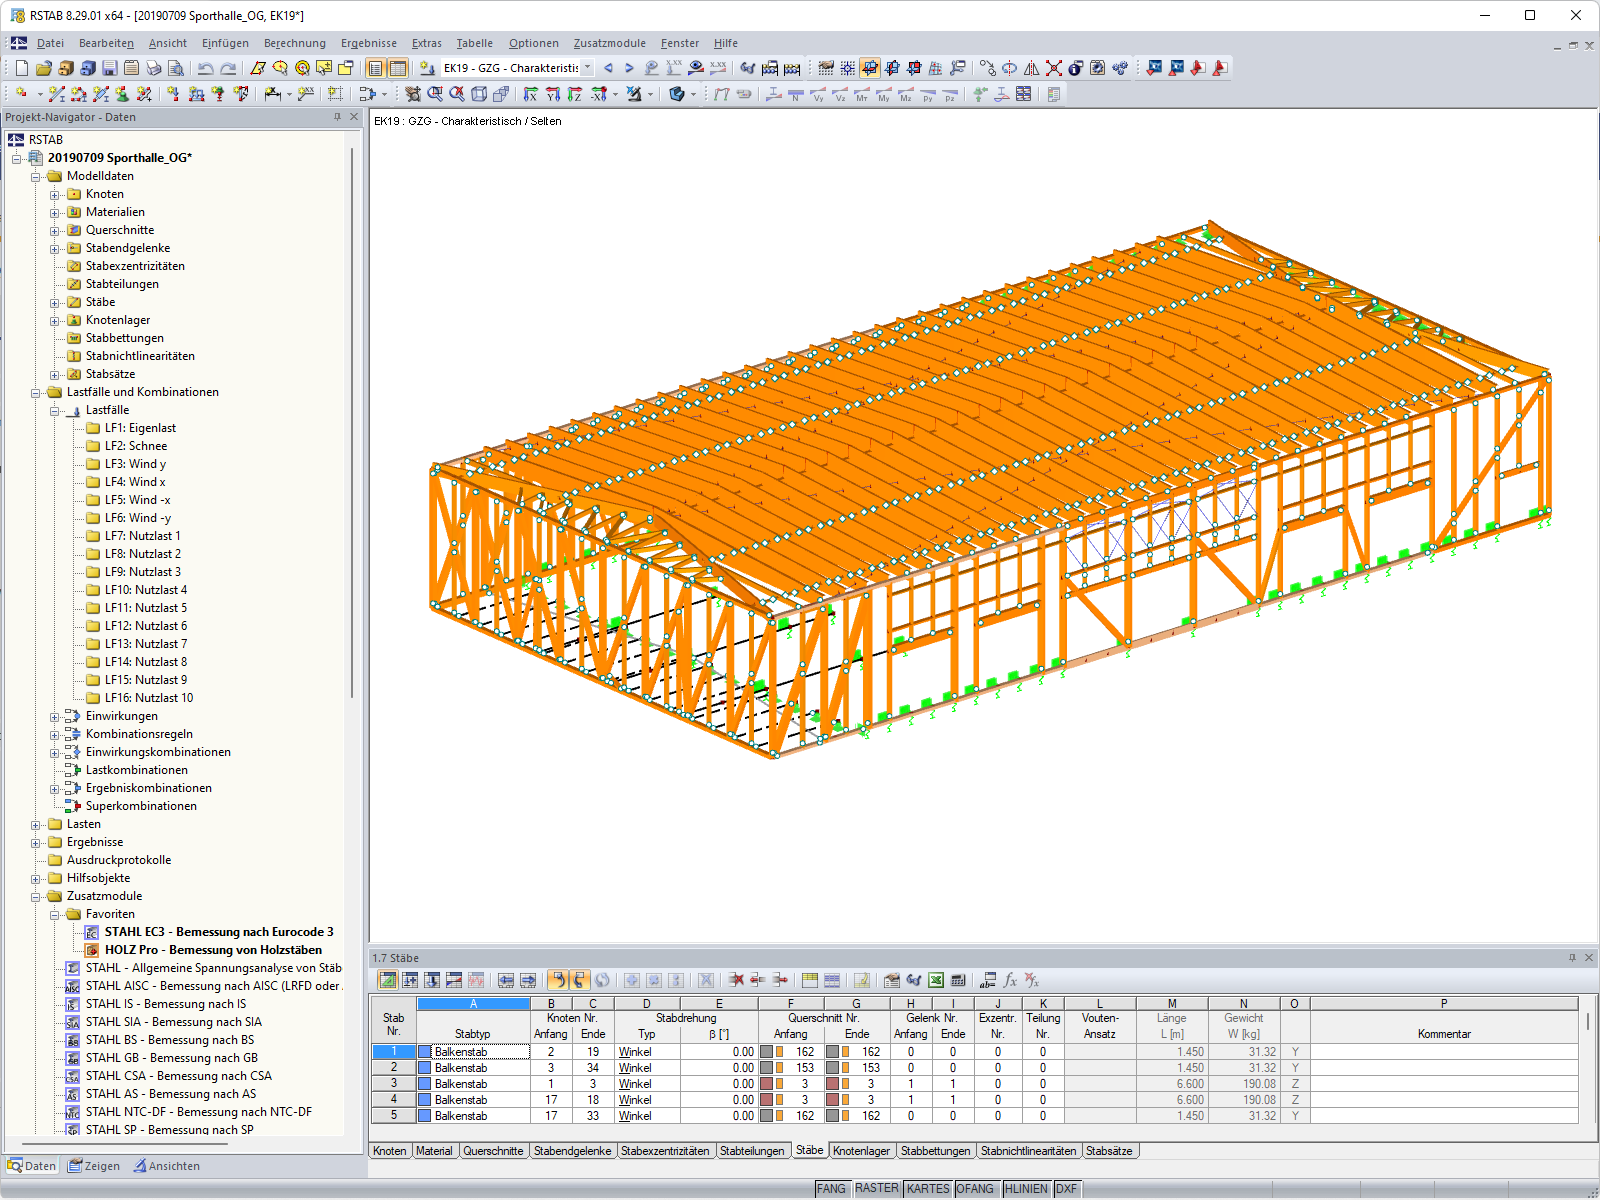Screen dimensions: 1600x1200
Task: Expand the Ergebnisse tree node
Action: (36, 842)
